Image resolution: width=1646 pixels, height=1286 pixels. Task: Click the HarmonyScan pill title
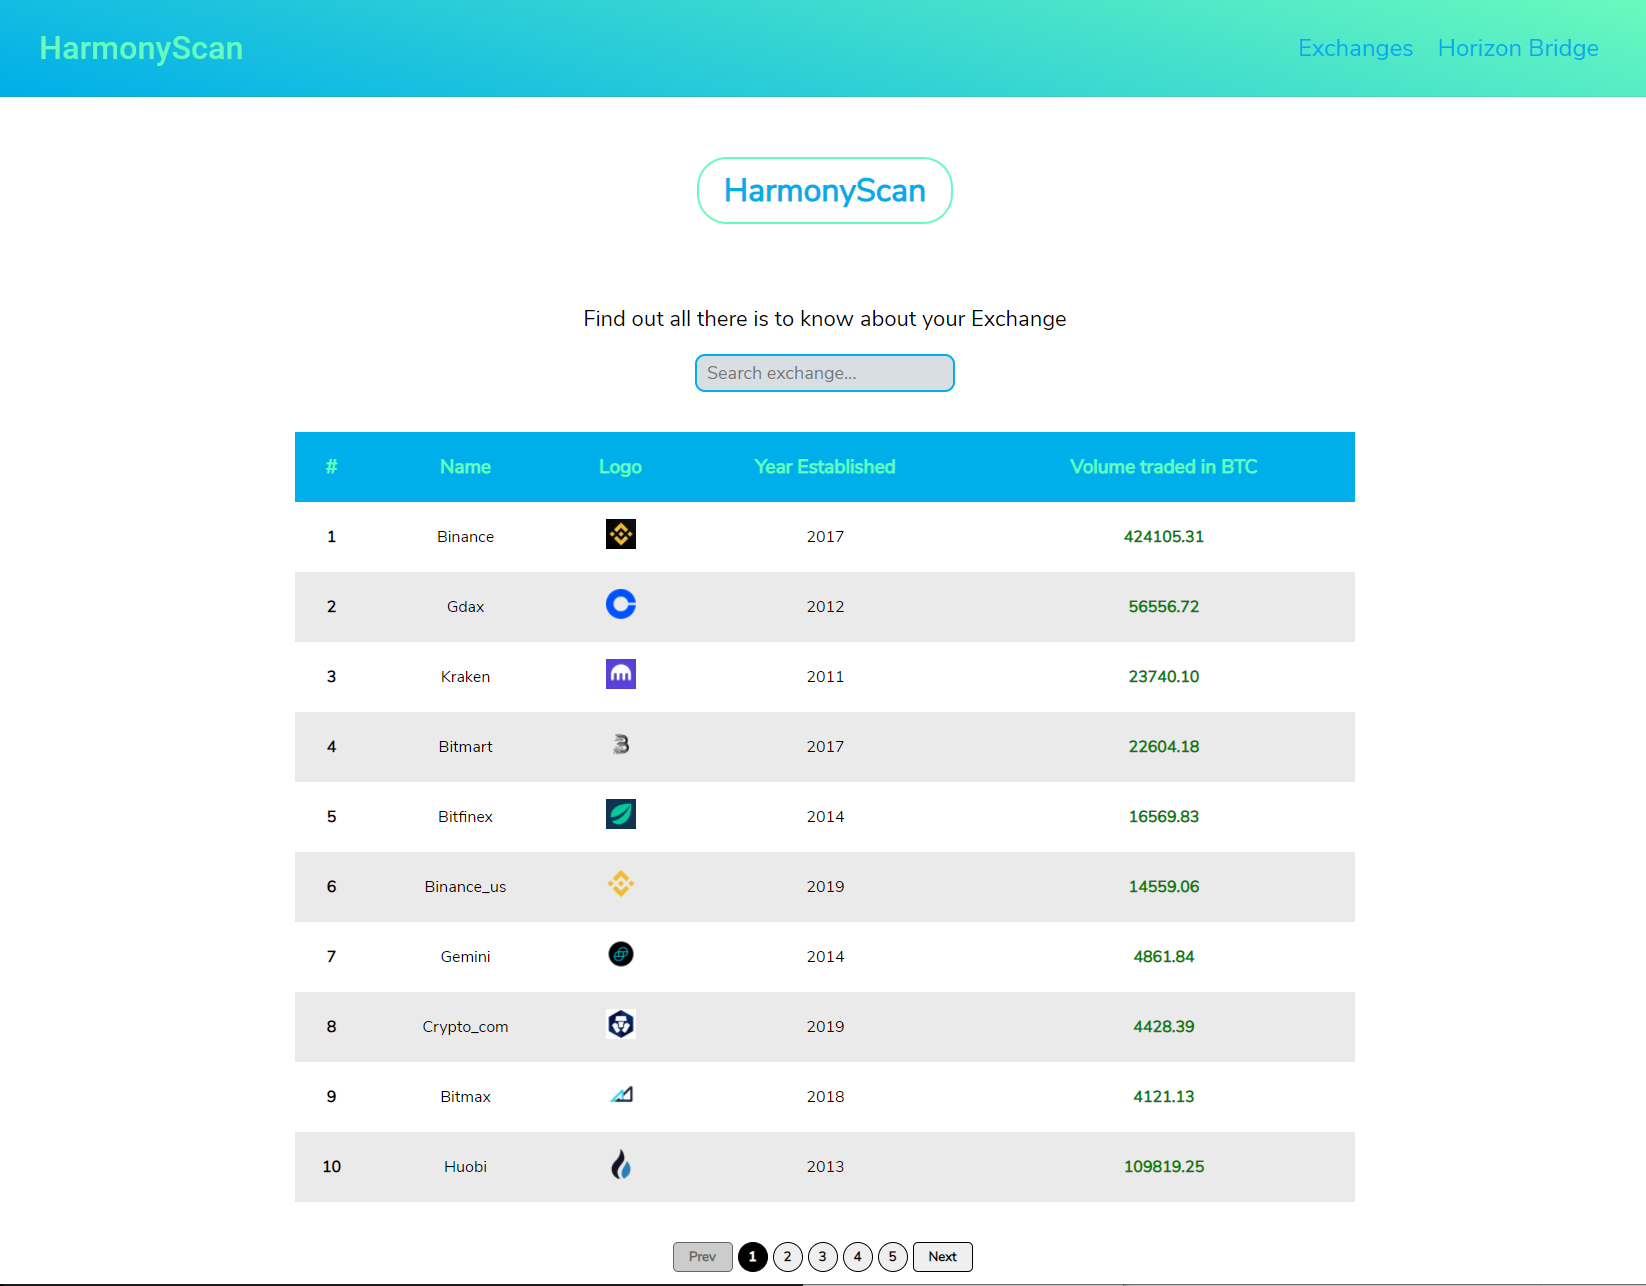825,190
